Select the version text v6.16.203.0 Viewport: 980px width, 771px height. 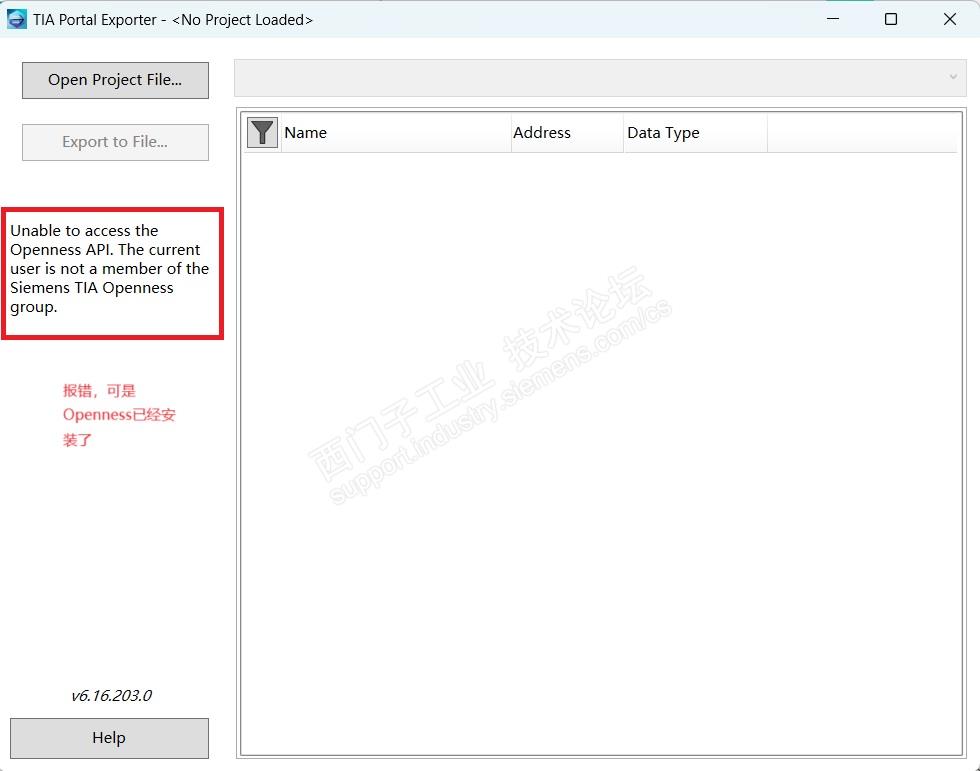(111, 695)
